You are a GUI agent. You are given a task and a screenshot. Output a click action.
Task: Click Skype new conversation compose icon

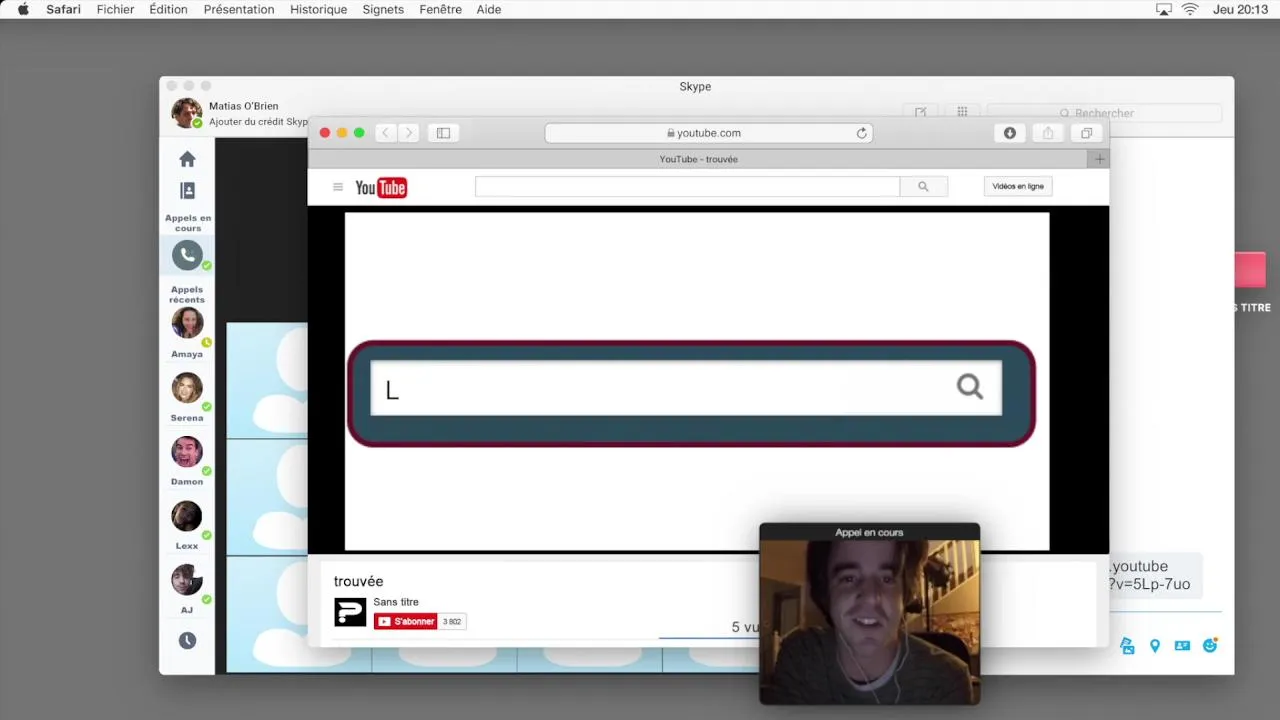(x=920, y=113)
